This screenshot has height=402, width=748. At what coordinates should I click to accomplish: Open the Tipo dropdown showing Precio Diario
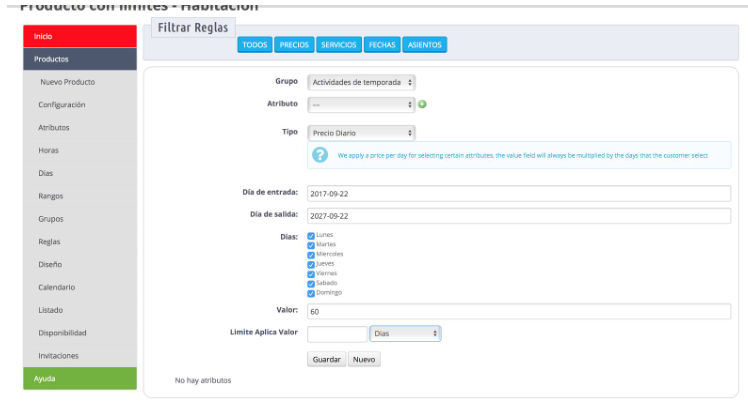(361, 133)
